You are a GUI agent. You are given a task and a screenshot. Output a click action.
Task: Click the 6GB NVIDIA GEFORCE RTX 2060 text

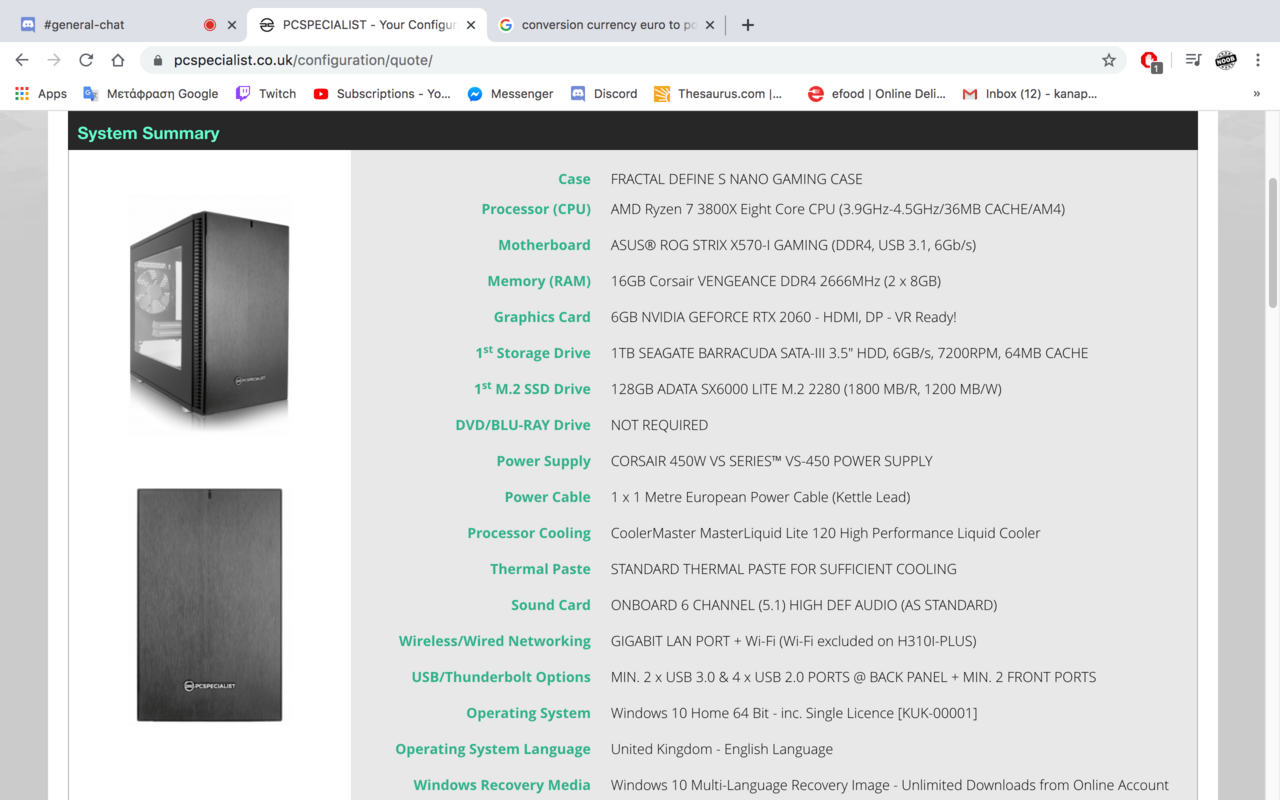click(783, 317)
